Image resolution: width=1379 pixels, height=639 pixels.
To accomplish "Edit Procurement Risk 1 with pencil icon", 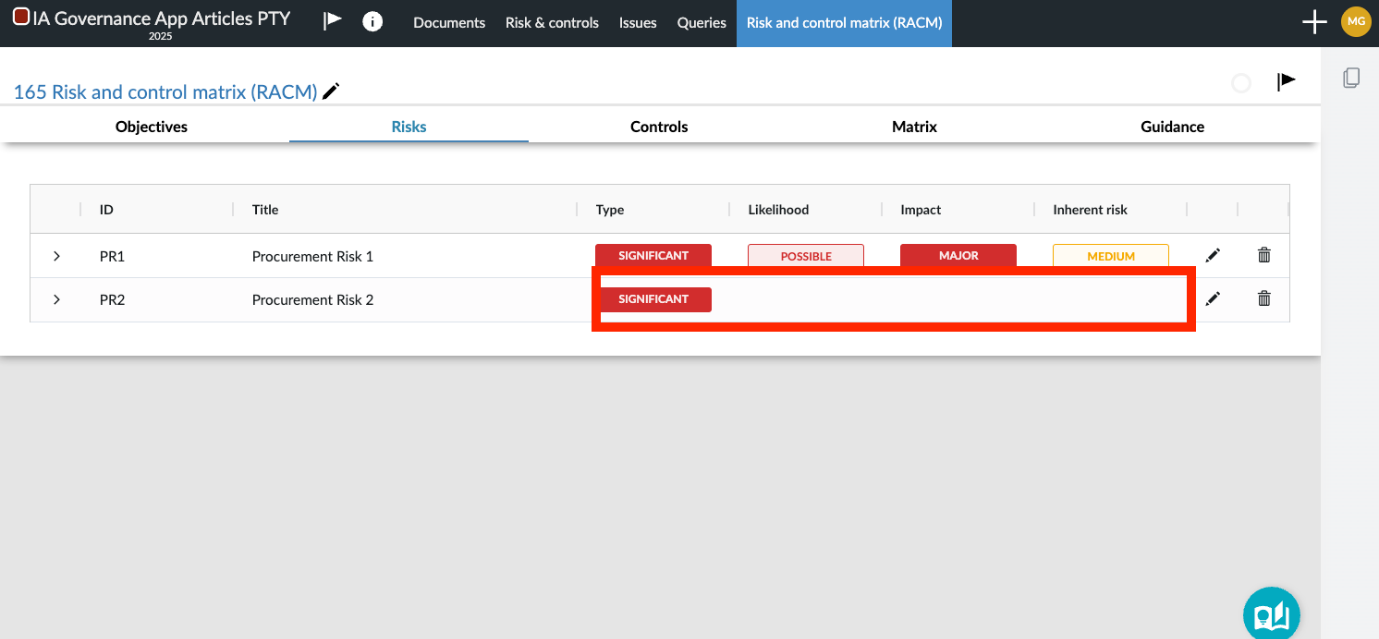I will [x=1213, y=256].
